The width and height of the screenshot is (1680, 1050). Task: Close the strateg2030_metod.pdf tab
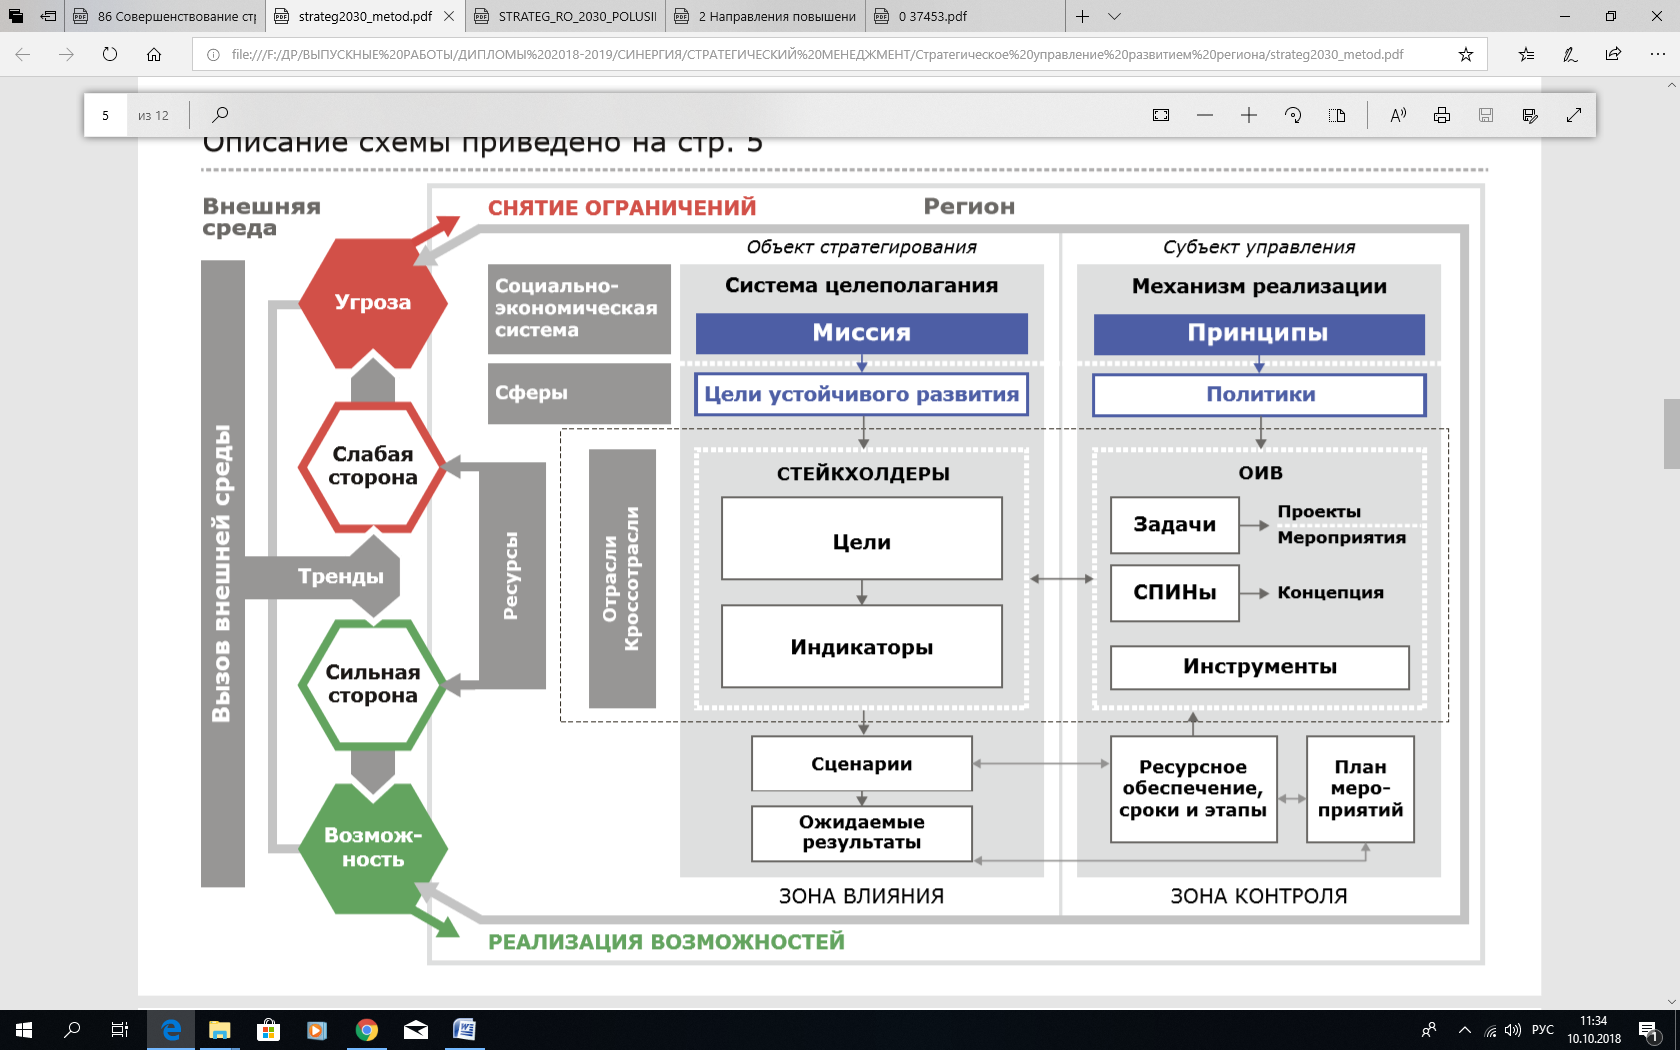click(x=449, y=16)
